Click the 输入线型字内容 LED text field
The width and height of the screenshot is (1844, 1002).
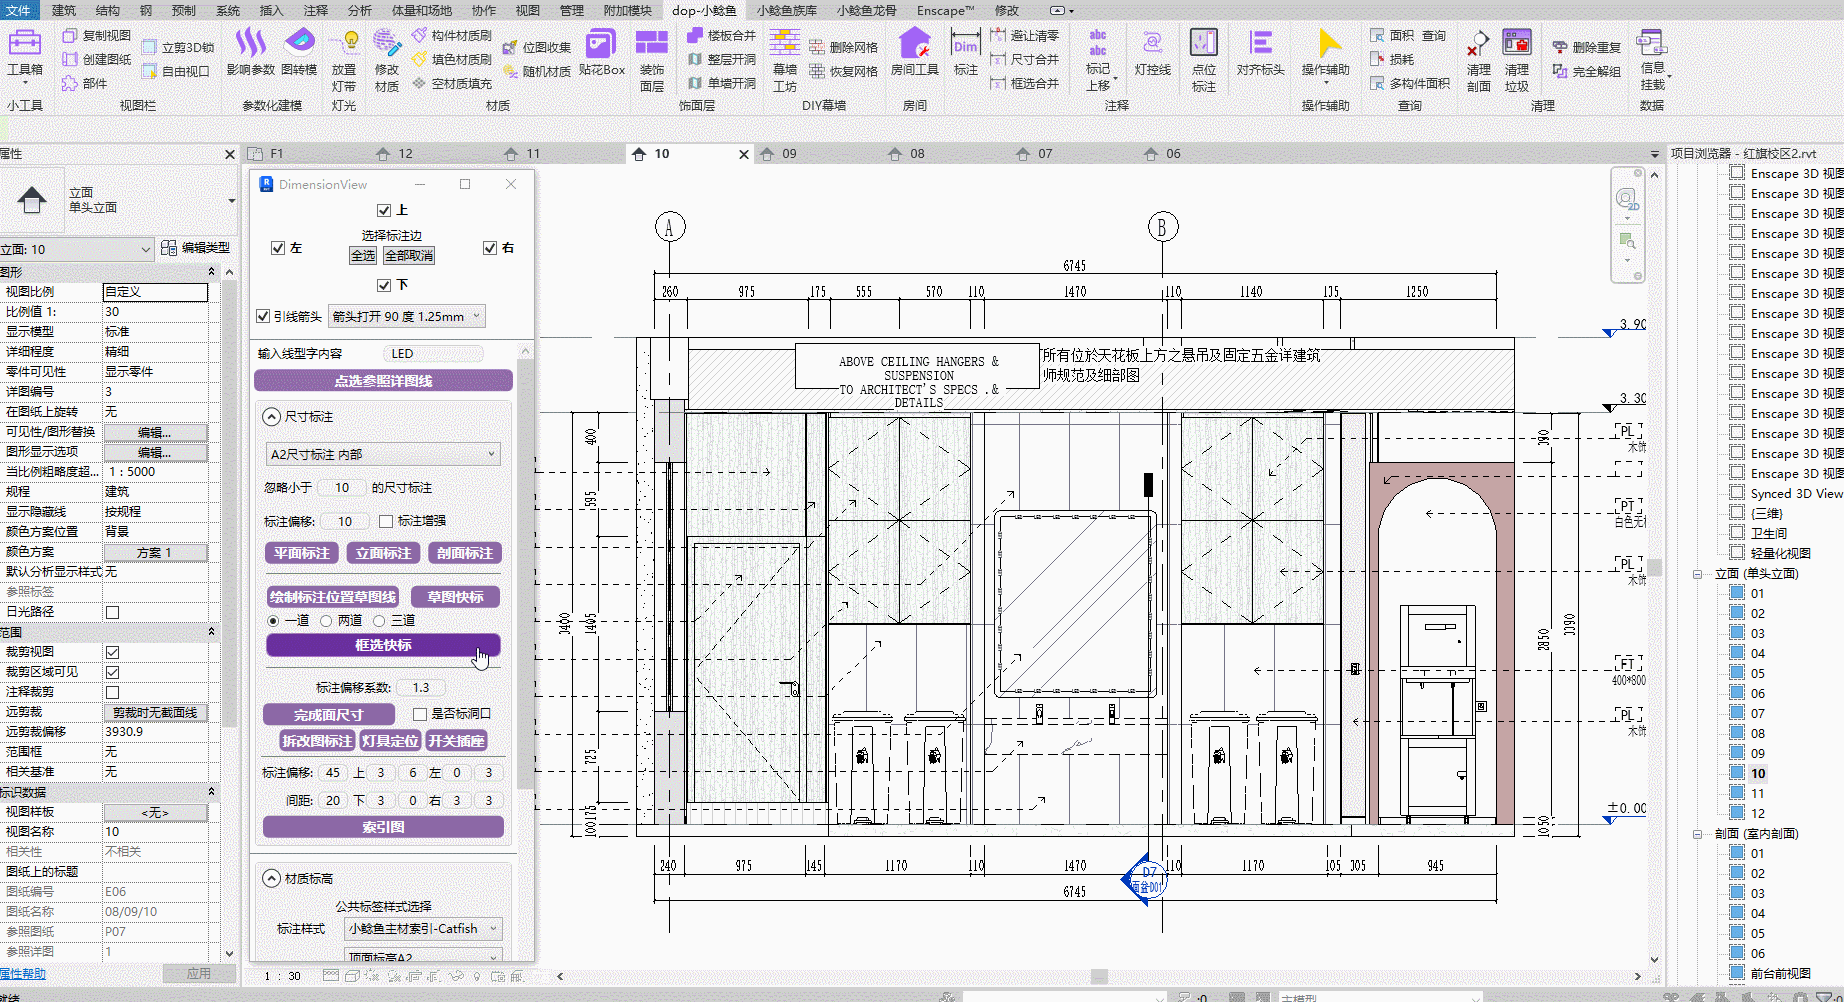pyautogui.click(x=432, y=354)
